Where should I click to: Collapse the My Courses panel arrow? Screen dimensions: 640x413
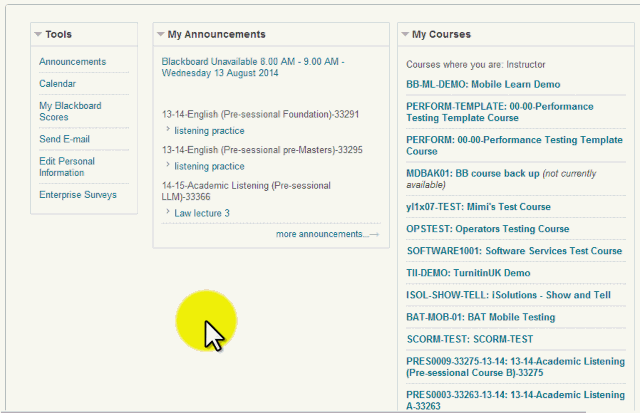pos(404,34)
